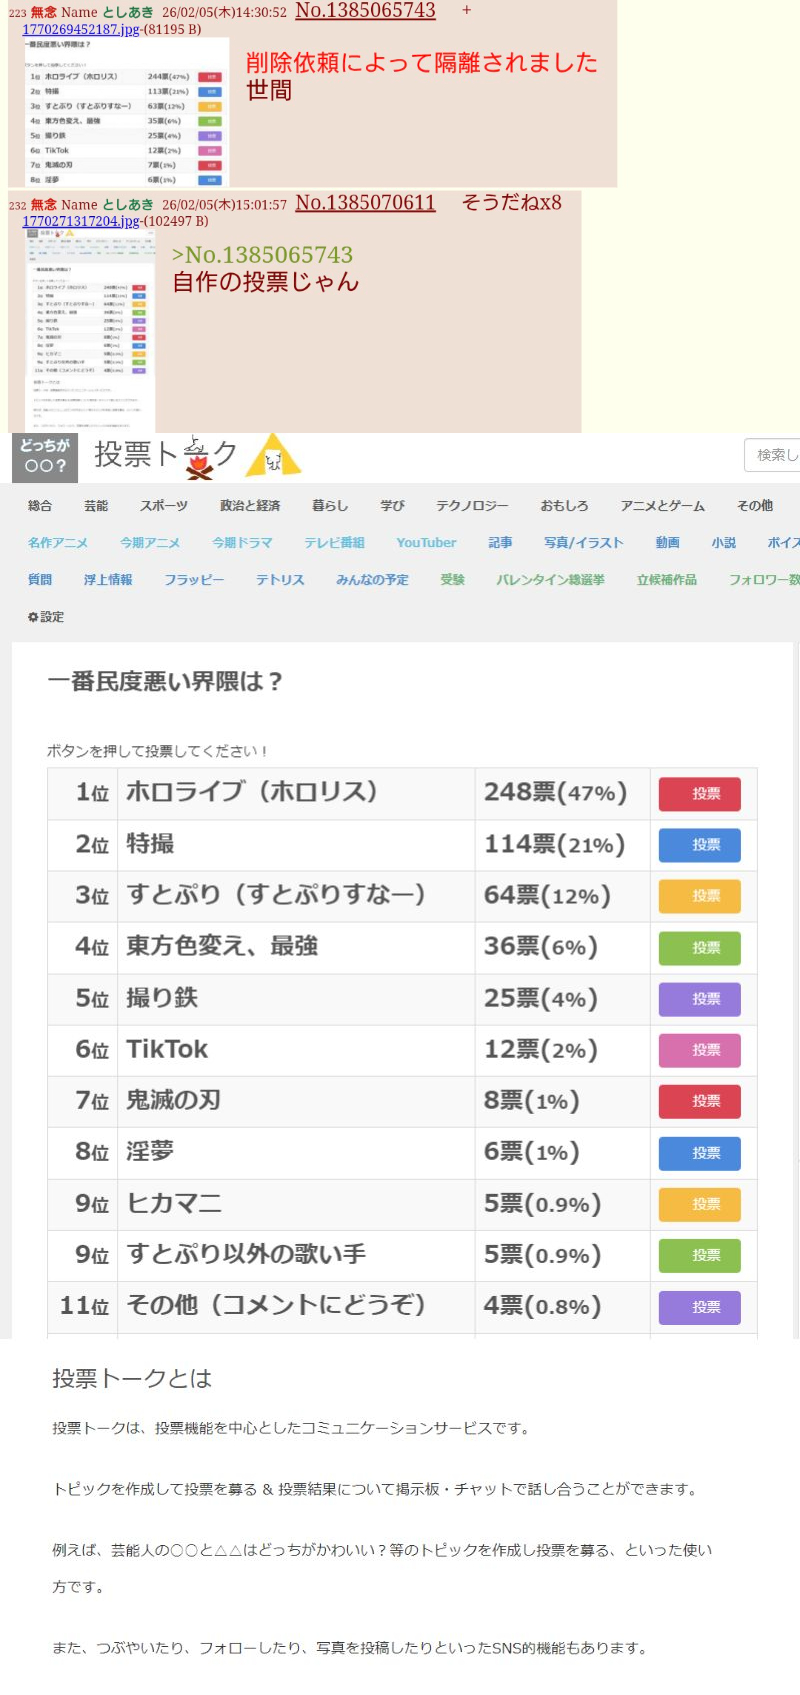Click post number link No.1385070611
Screen dimensions: 800x1695
(x=365, y=203)
